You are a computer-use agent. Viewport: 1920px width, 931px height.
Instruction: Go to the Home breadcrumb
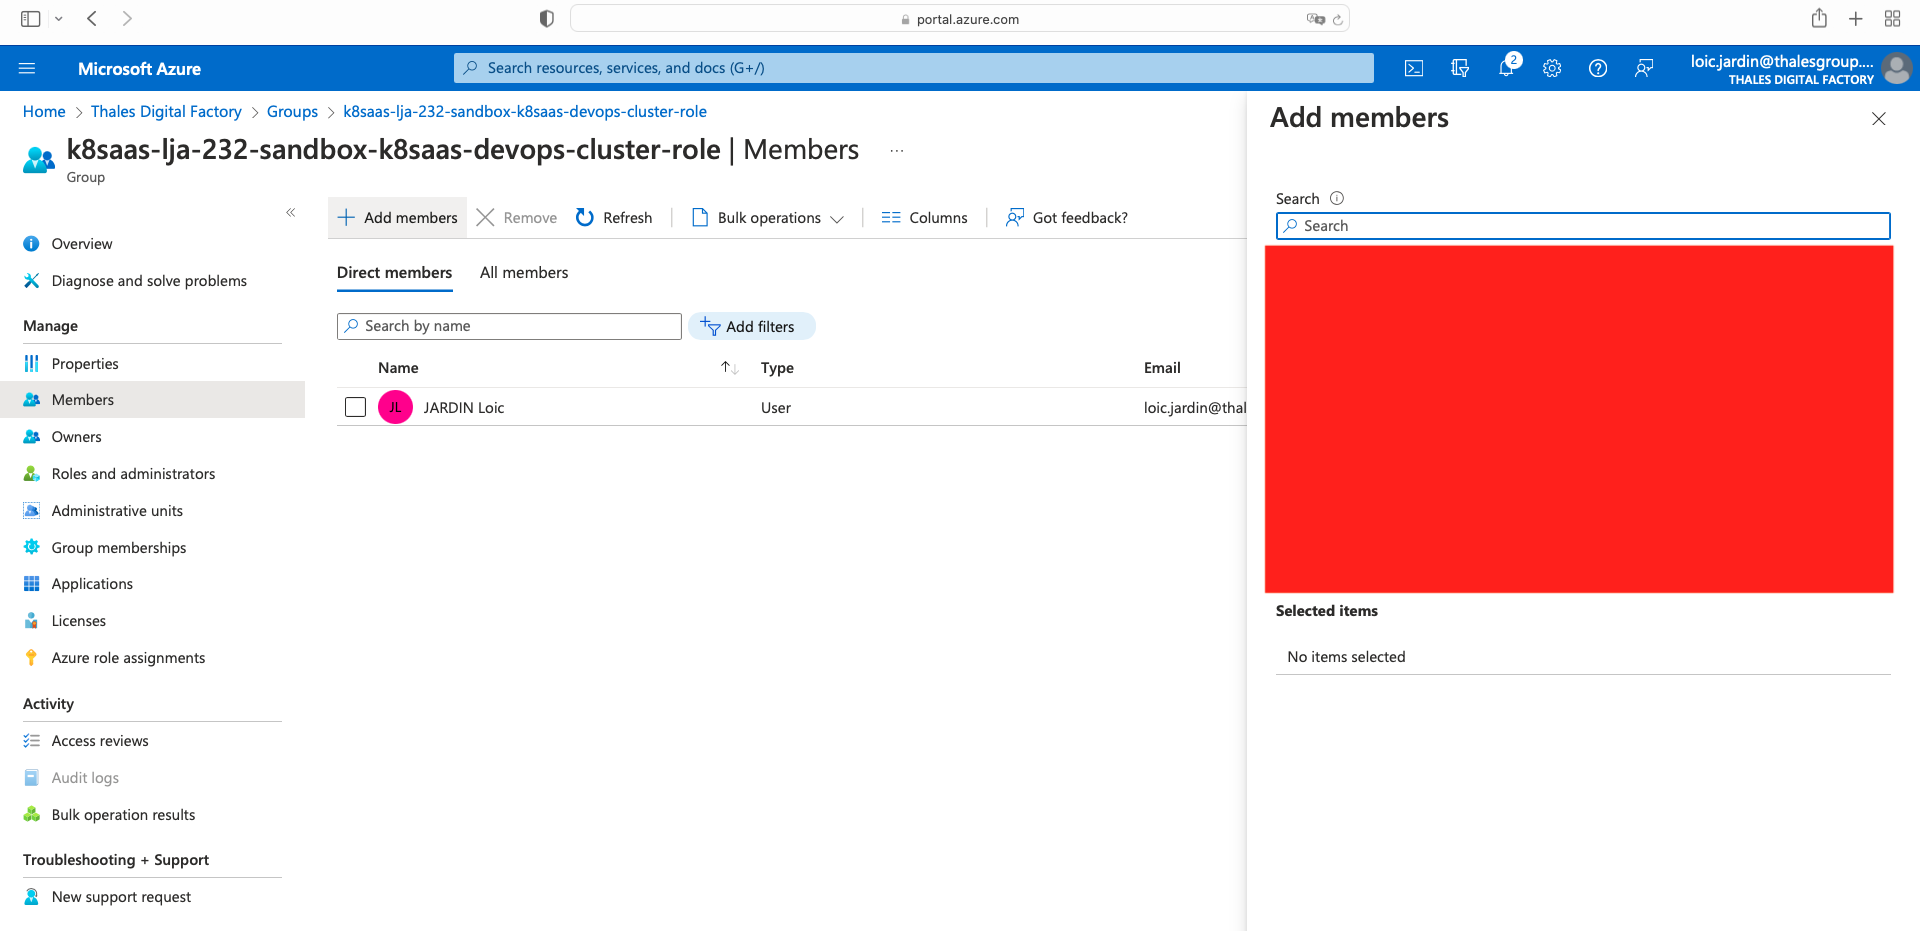44,111
